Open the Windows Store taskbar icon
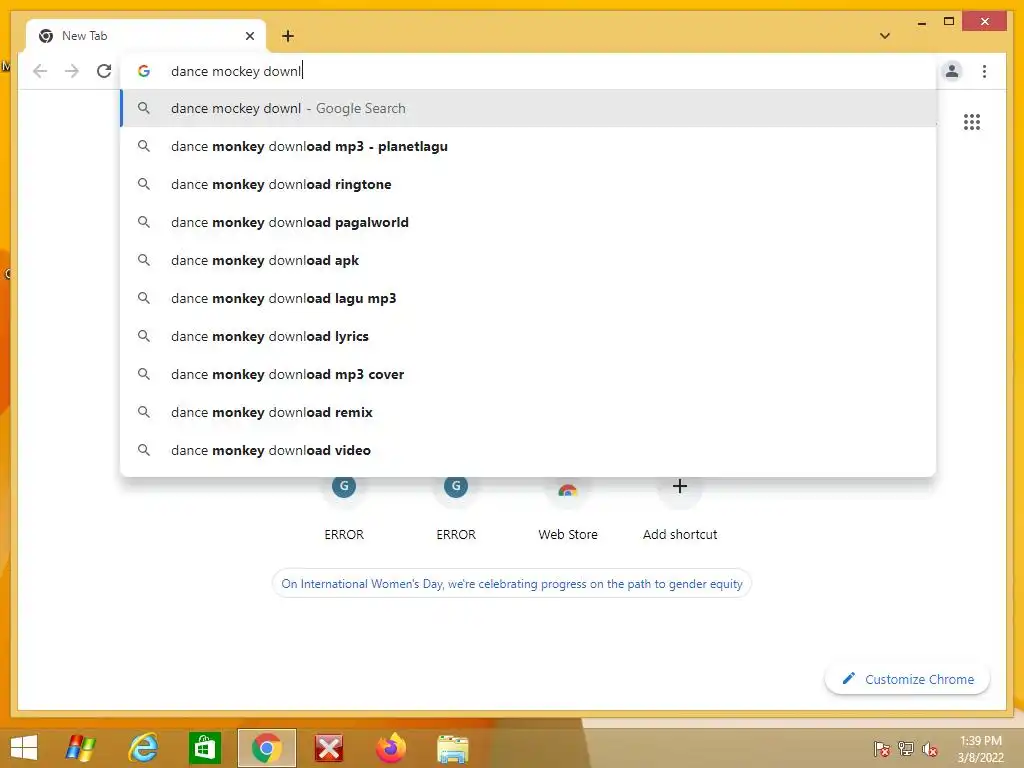 205,748
